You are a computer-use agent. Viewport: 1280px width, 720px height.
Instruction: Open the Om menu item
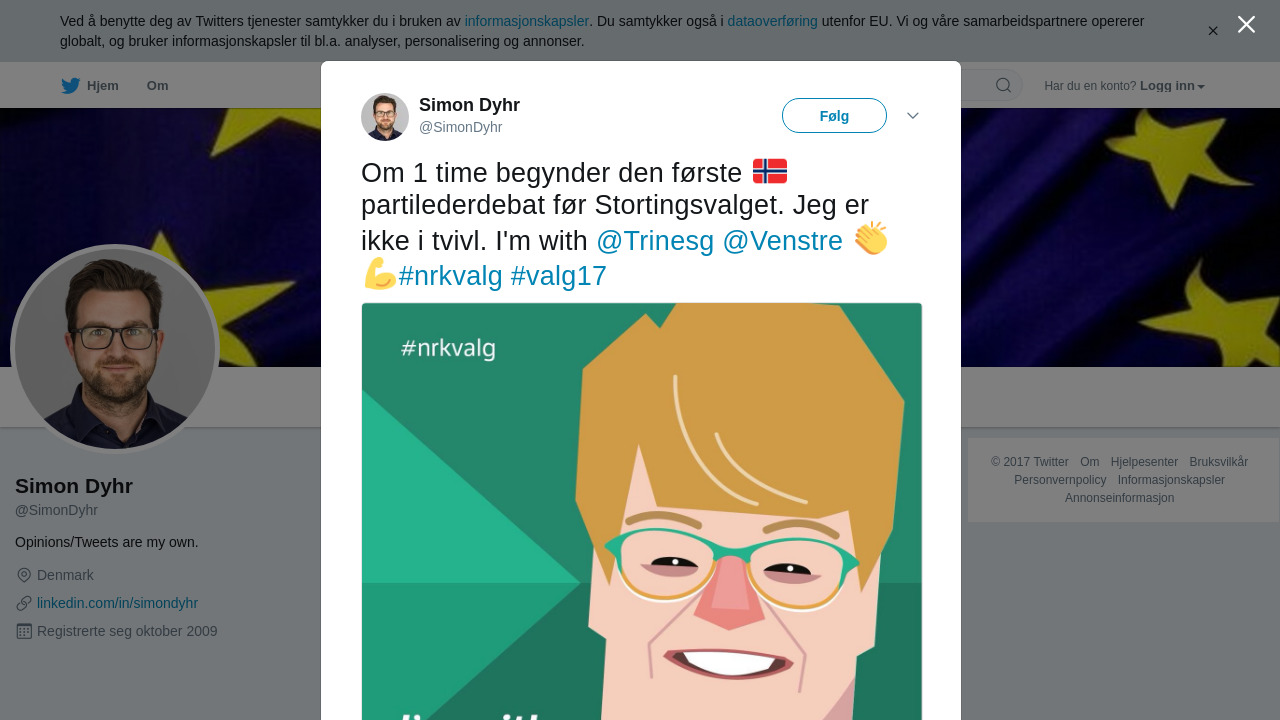pos(158,86)
